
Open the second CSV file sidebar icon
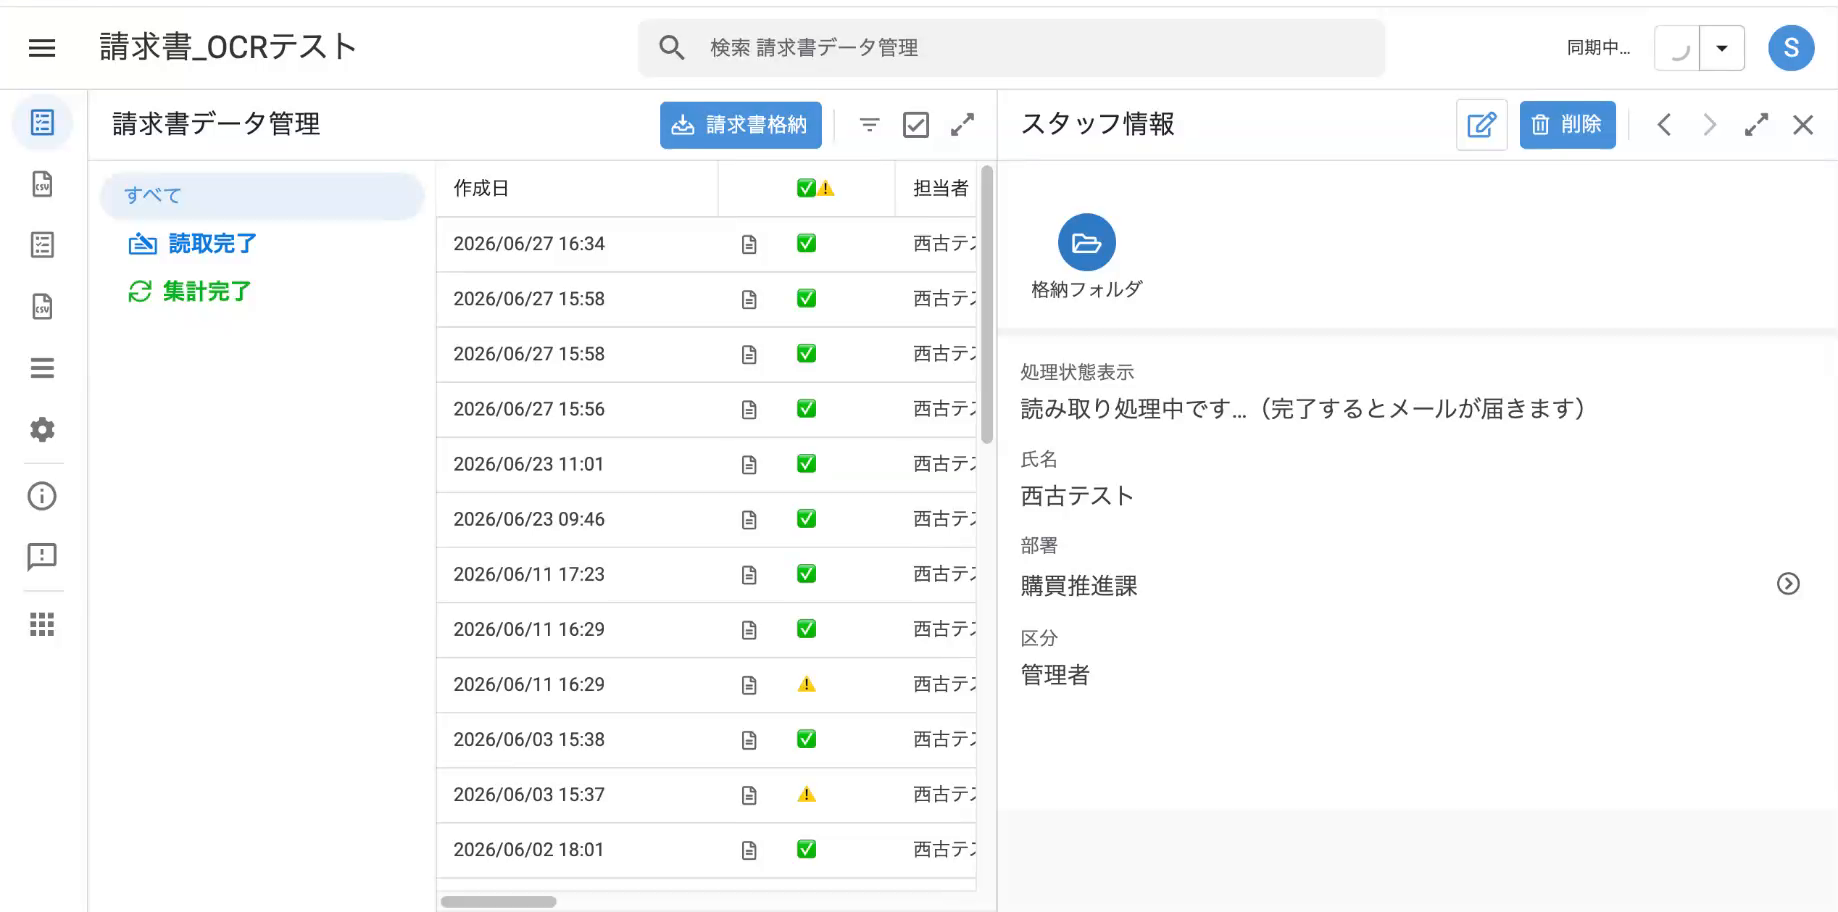(x=42, y=306)
